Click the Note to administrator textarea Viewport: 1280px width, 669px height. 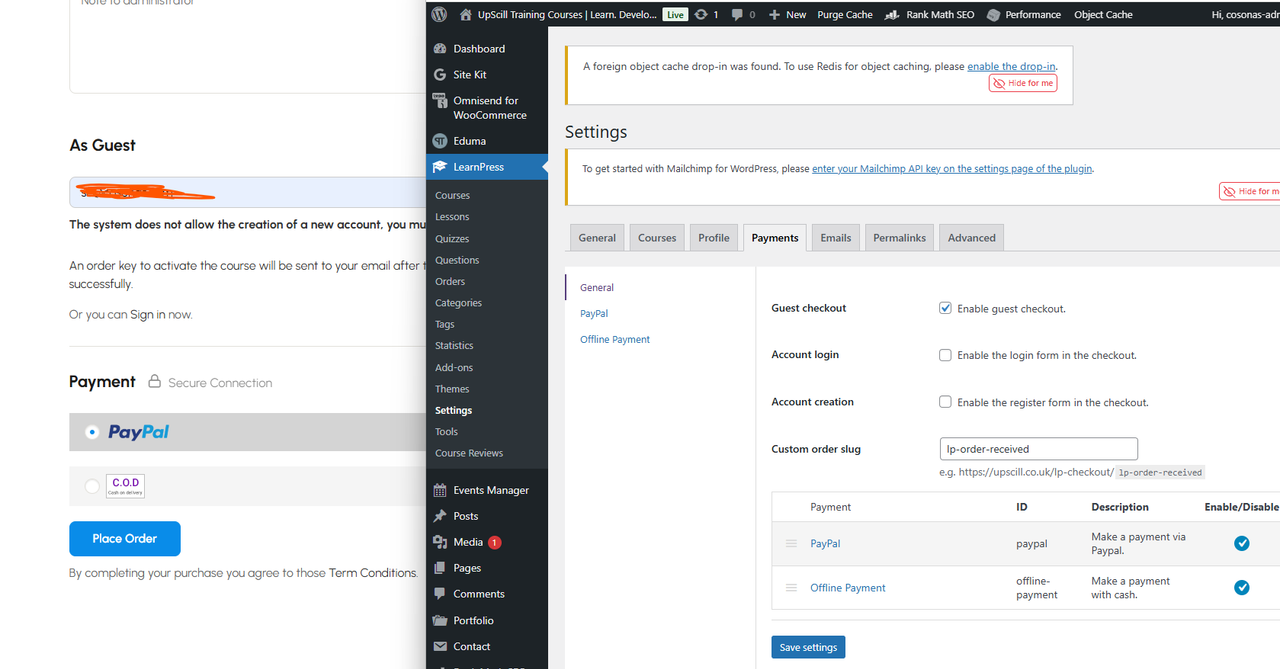click(248, 45)
